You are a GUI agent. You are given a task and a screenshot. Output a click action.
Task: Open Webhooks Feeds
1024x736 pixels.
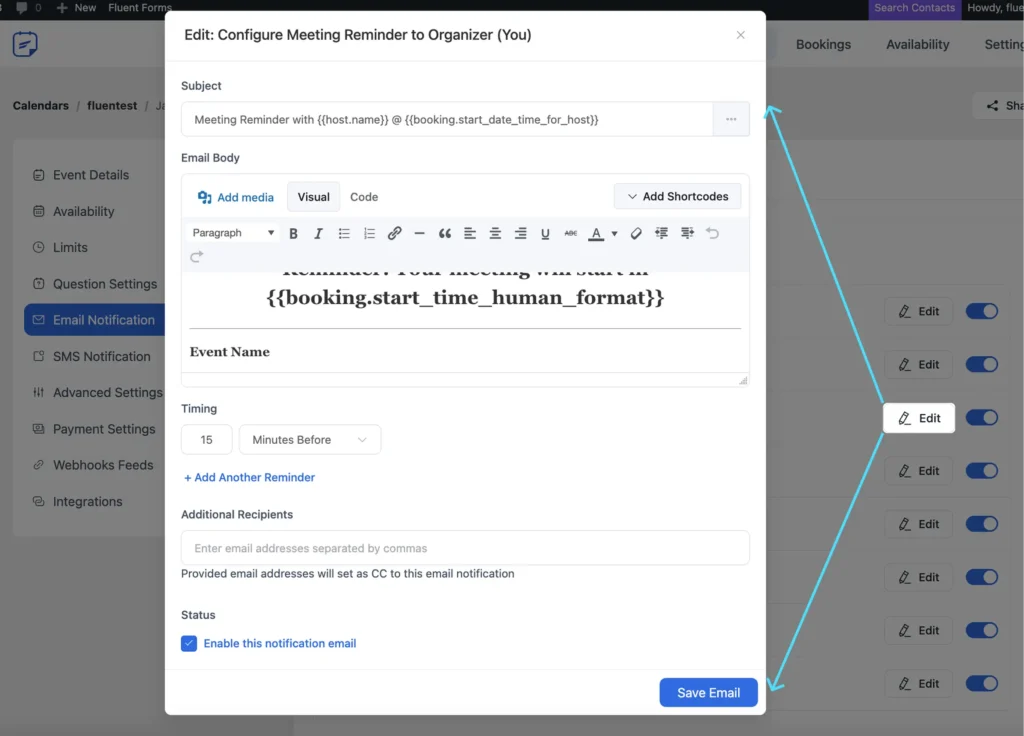tap(103, 465)
